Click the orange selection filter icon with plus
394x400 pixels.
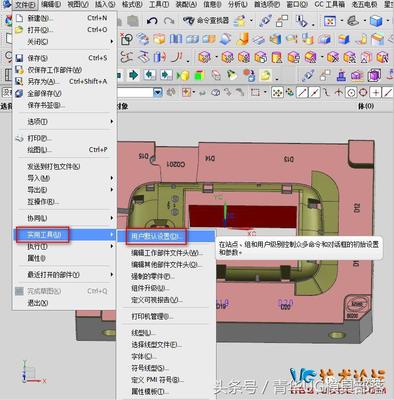(186, 92)
